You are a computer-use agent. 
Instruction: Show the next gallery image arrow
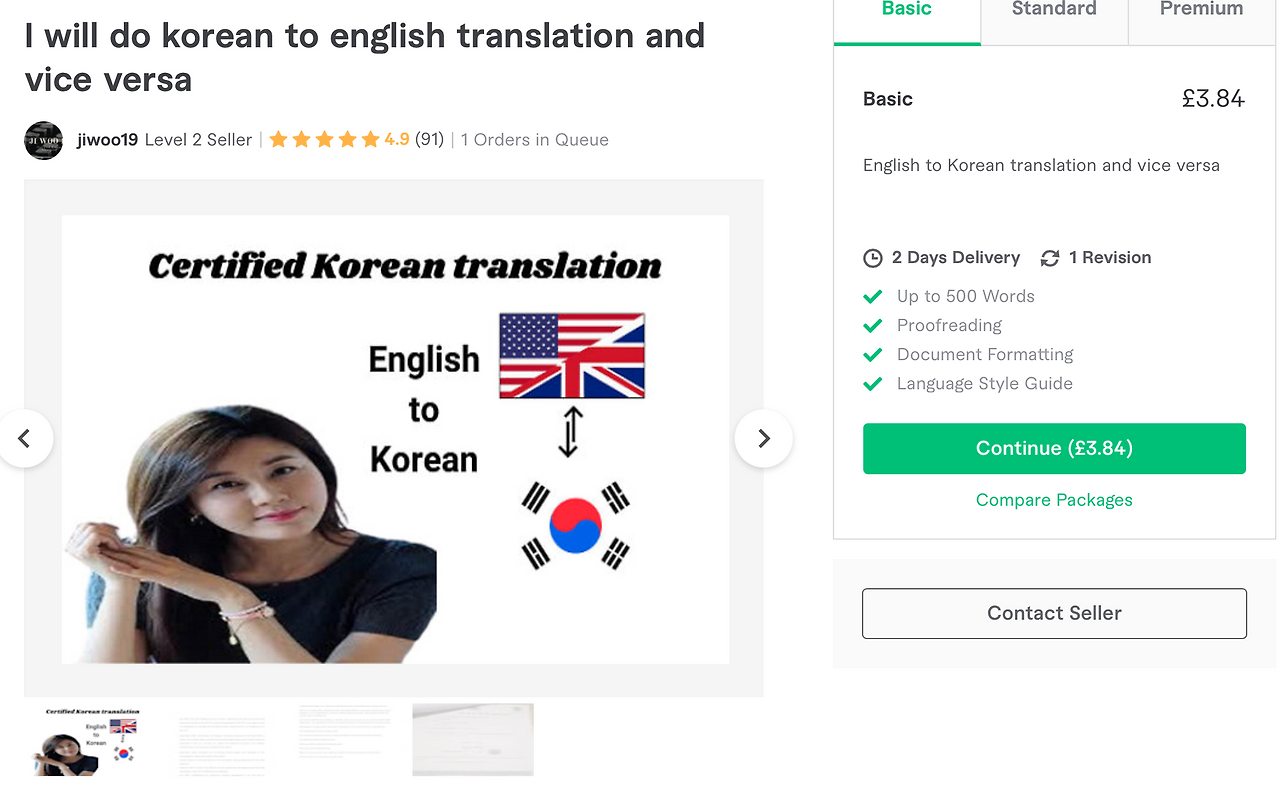click(x=763, y=438)
